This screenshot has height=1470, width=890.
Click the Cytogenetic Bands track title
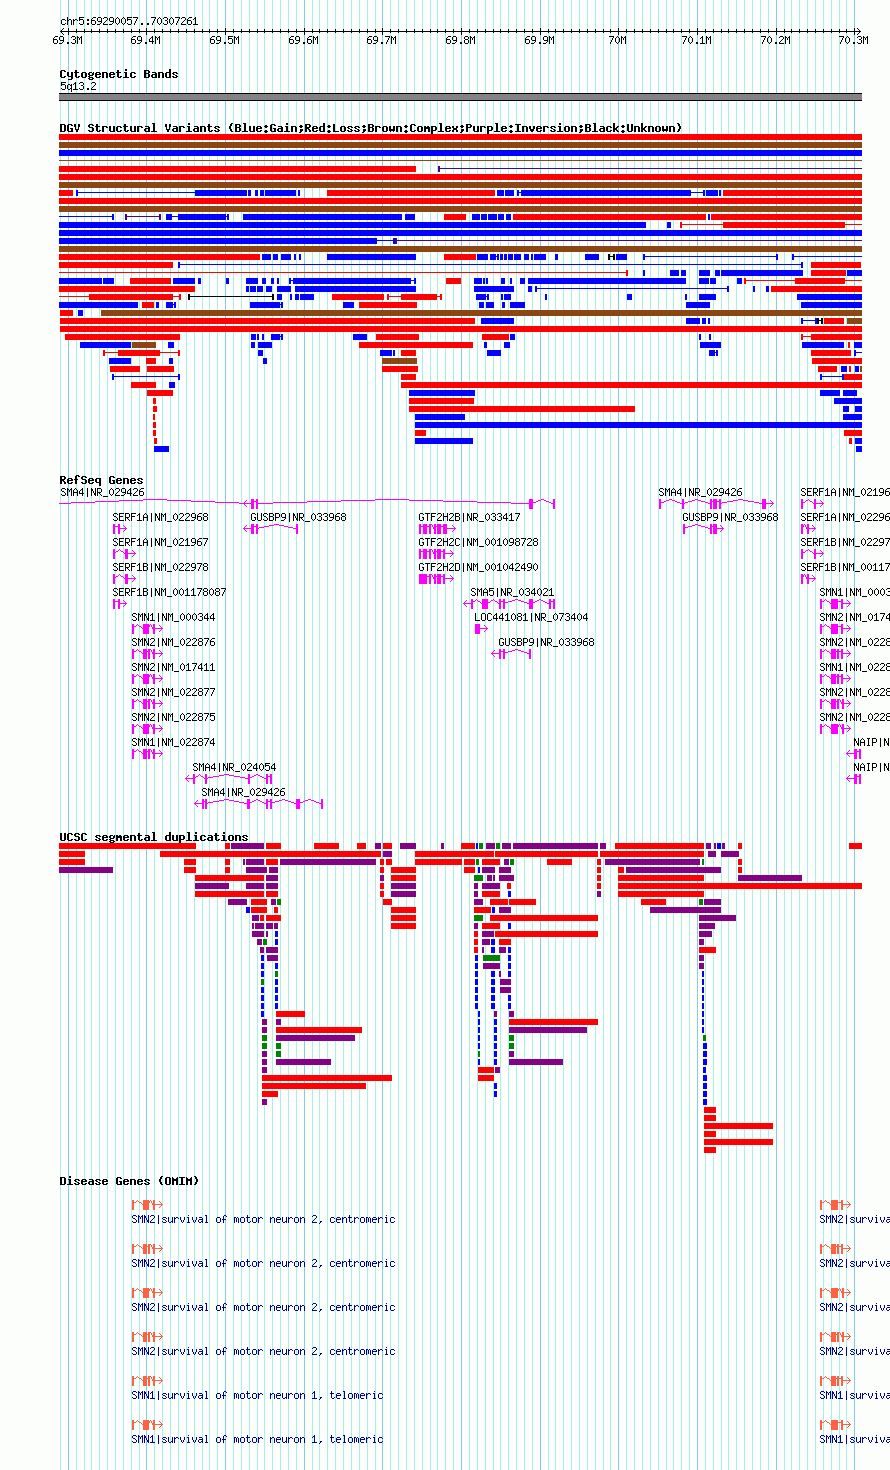click(119, 74)
